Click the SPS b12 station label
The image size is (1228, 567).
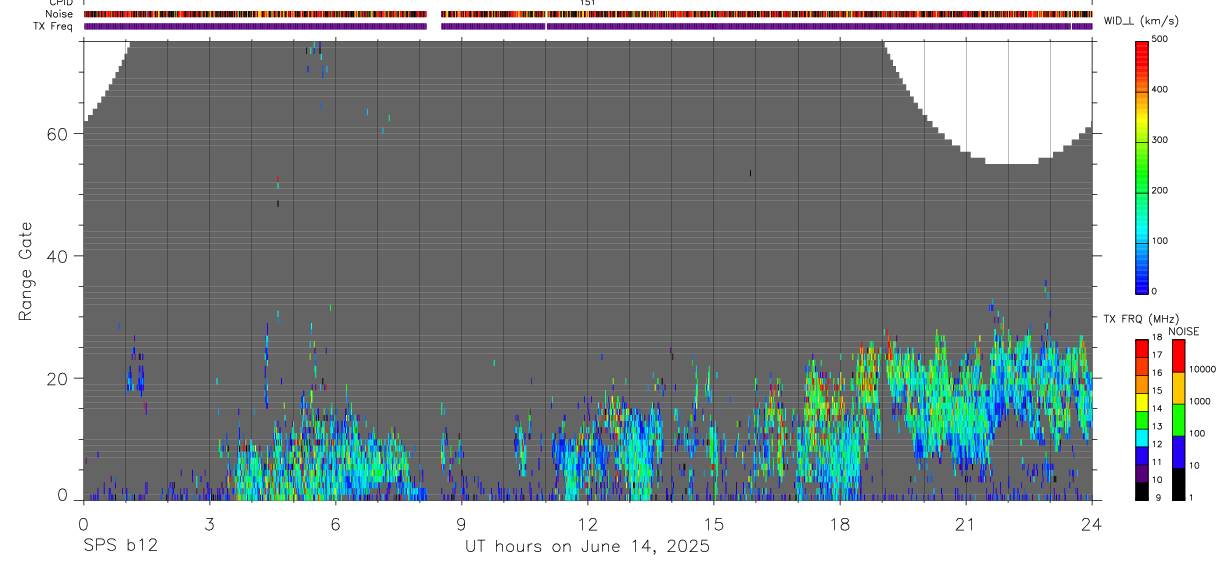coord(120,546)
